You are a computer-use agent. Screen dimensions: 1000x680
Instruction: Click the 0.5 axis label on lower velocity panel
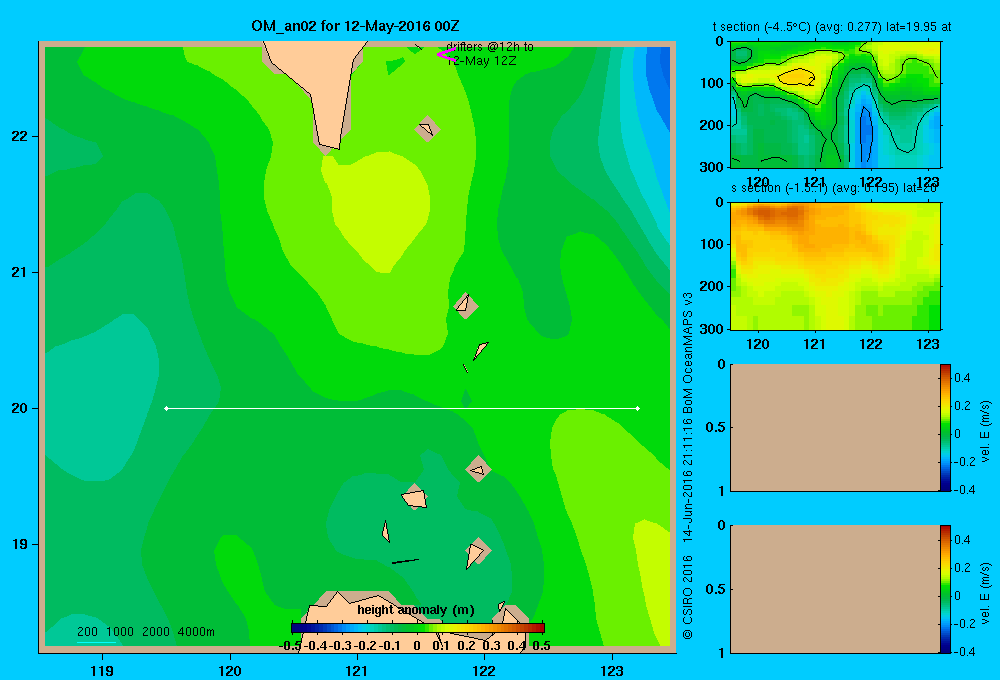click(716, 589)
